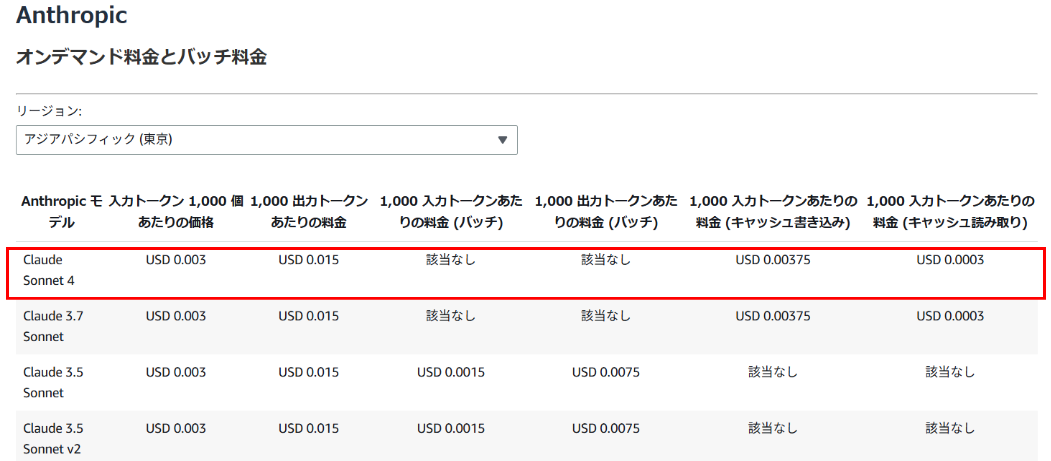Click the リージョン: label above the dropdown
Image resolution: width=1051 pixels, height=461 pixels.
pos(48,111)
